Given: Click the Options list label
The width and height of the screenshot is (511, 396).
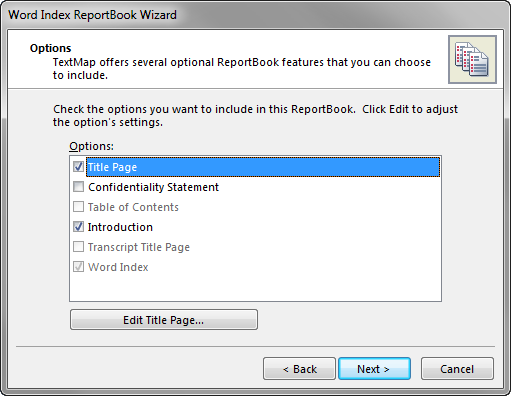Looking at the screenshot, I should pyautogui.click(x=91, y=146).
